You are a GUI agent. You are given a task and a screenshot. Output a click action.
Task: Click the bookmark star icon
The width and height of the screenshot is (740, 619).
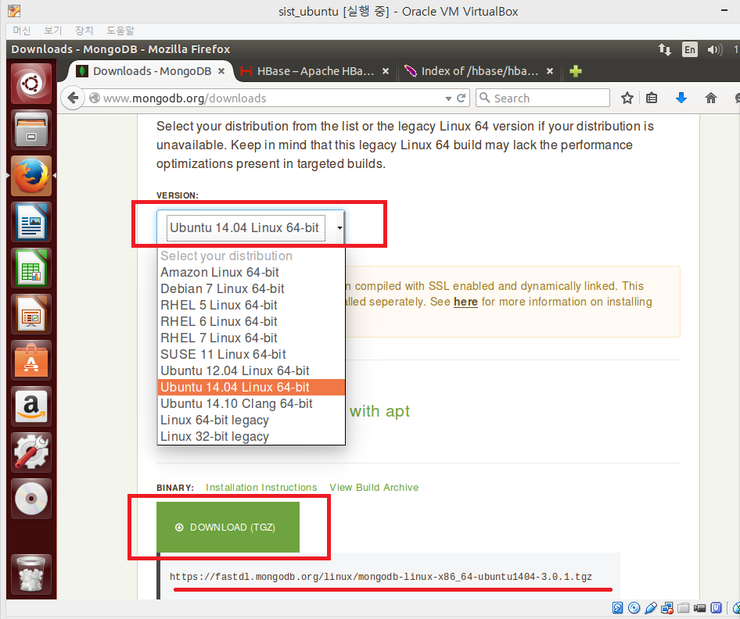[x=627, y=98]
